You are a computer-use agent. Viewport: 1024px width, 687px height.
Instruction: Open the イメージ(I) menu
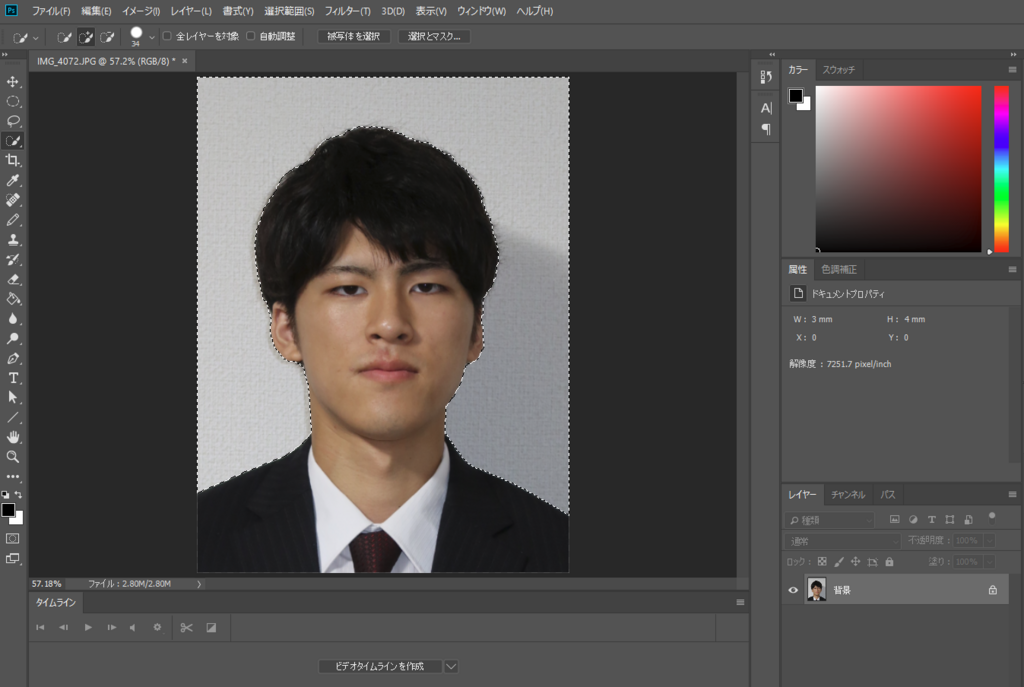pyautogui.click(x=141, y=11)
